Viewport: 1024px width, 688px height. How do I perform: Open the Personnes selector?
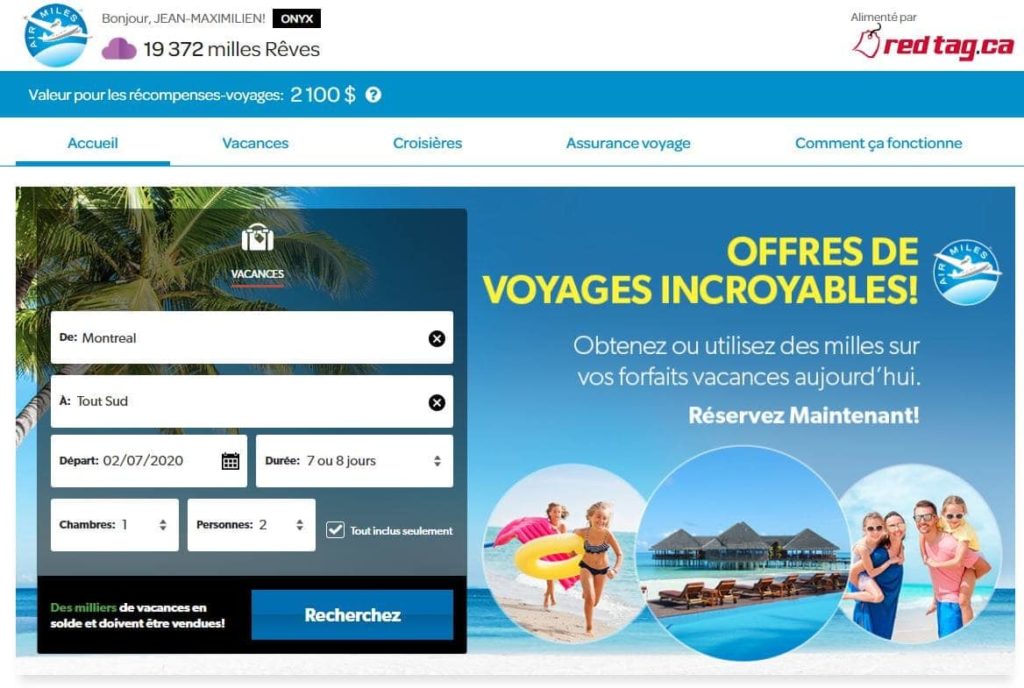[251, 525]
